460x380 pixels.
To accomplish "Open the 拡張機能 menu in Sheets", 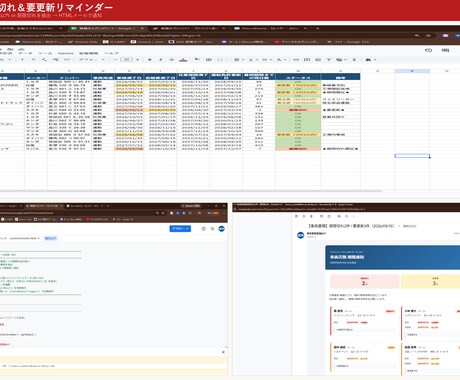I will tap(89, 53).
